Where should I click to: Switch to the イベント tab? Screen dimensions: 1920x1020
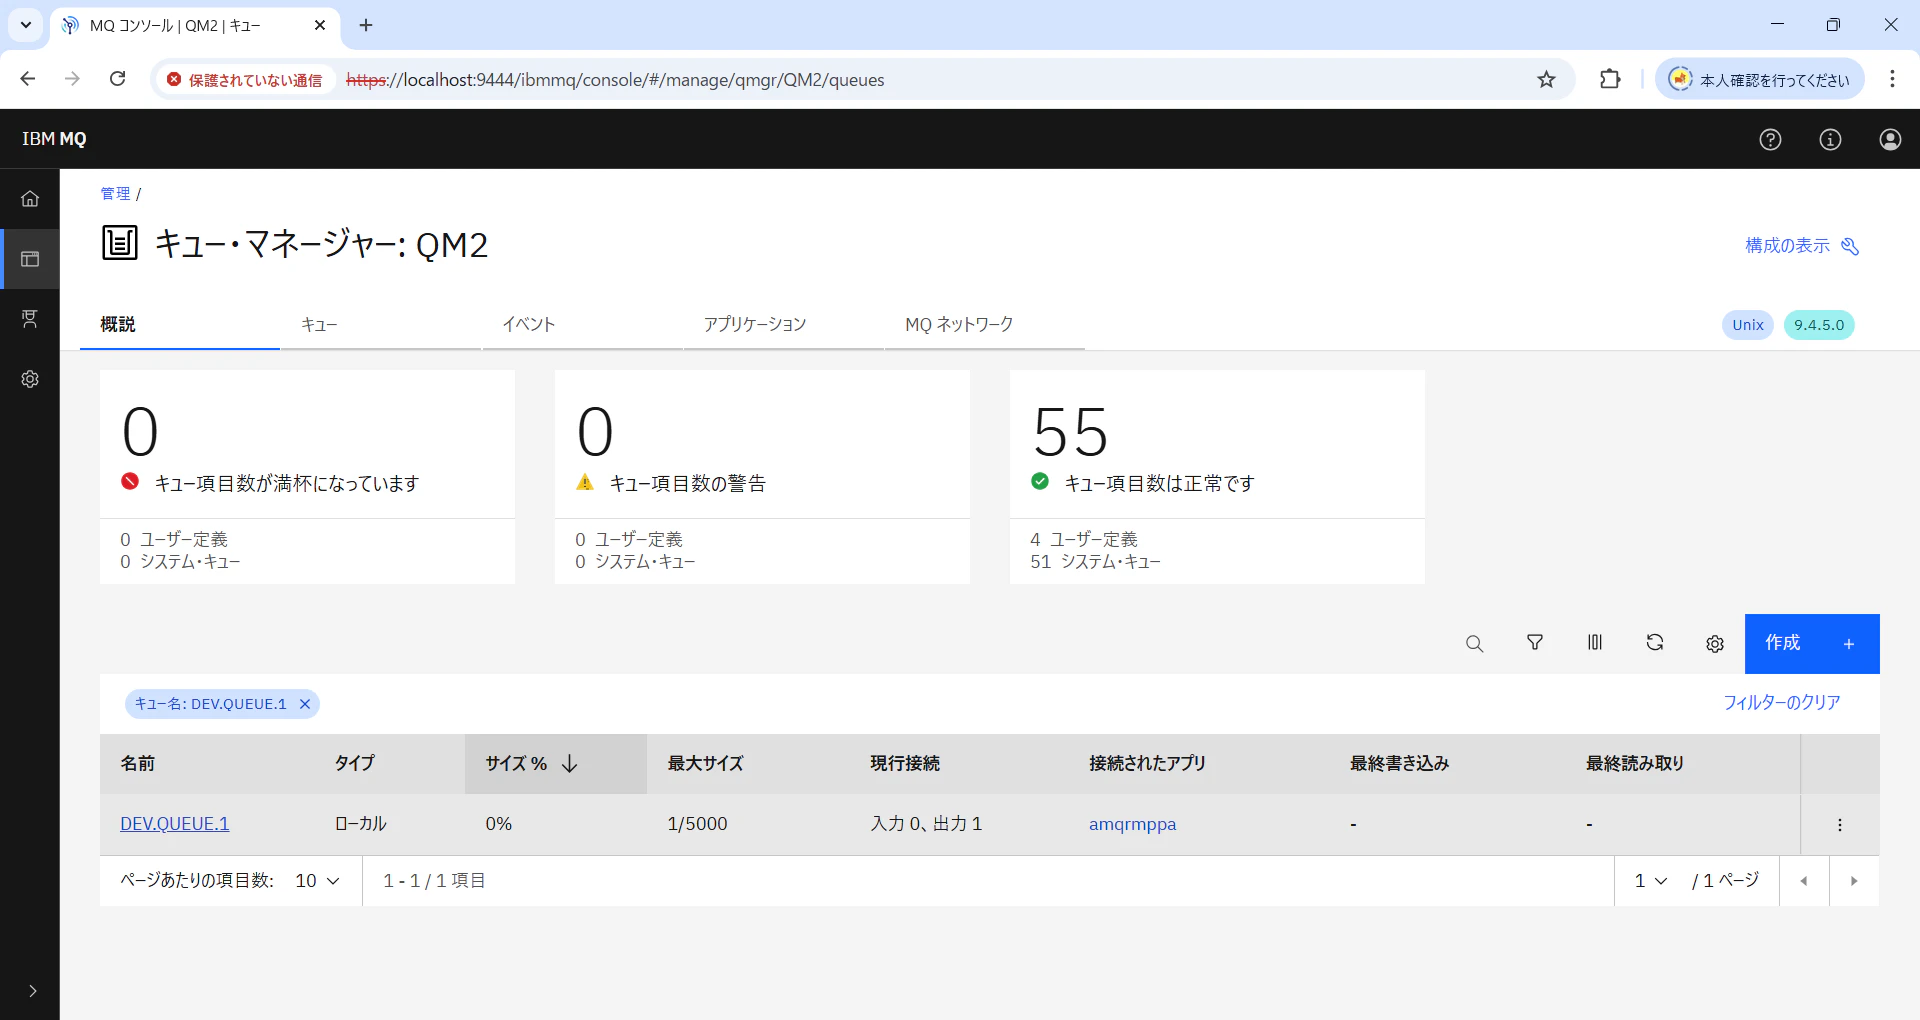click(583, 324)
